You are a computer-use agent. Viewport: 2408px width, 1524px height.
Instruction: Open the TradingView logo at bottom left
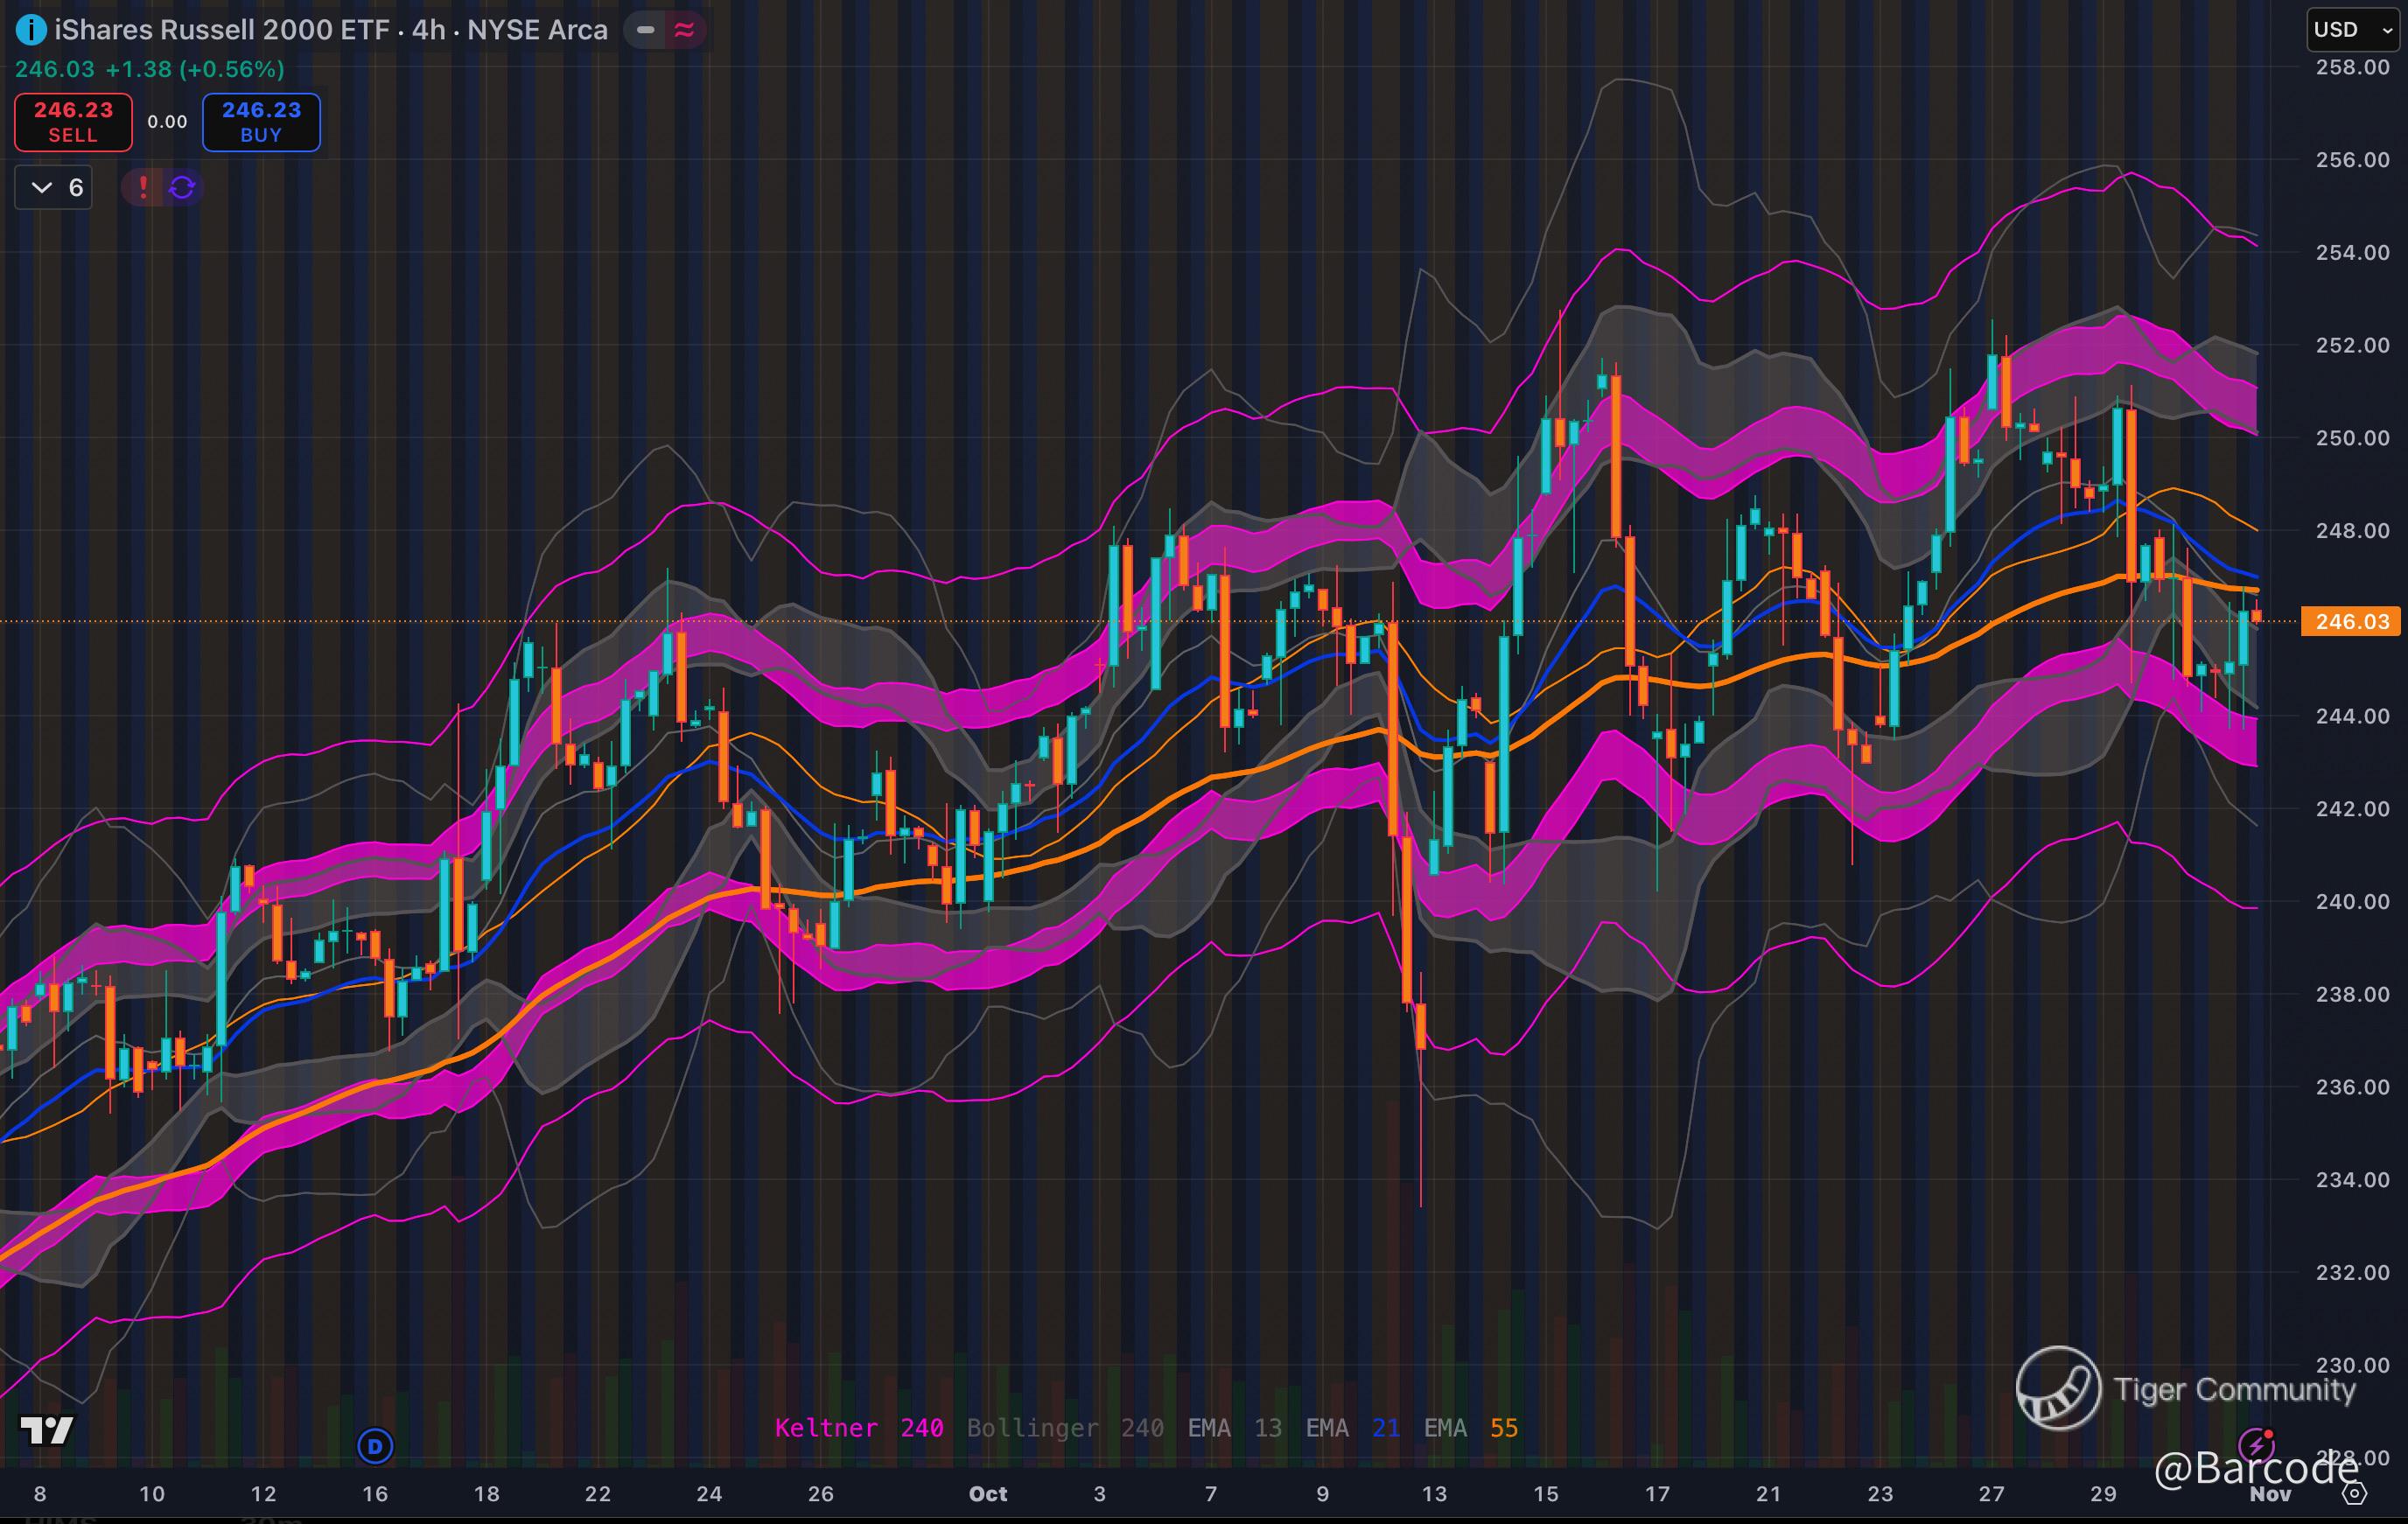(47, 1430)
